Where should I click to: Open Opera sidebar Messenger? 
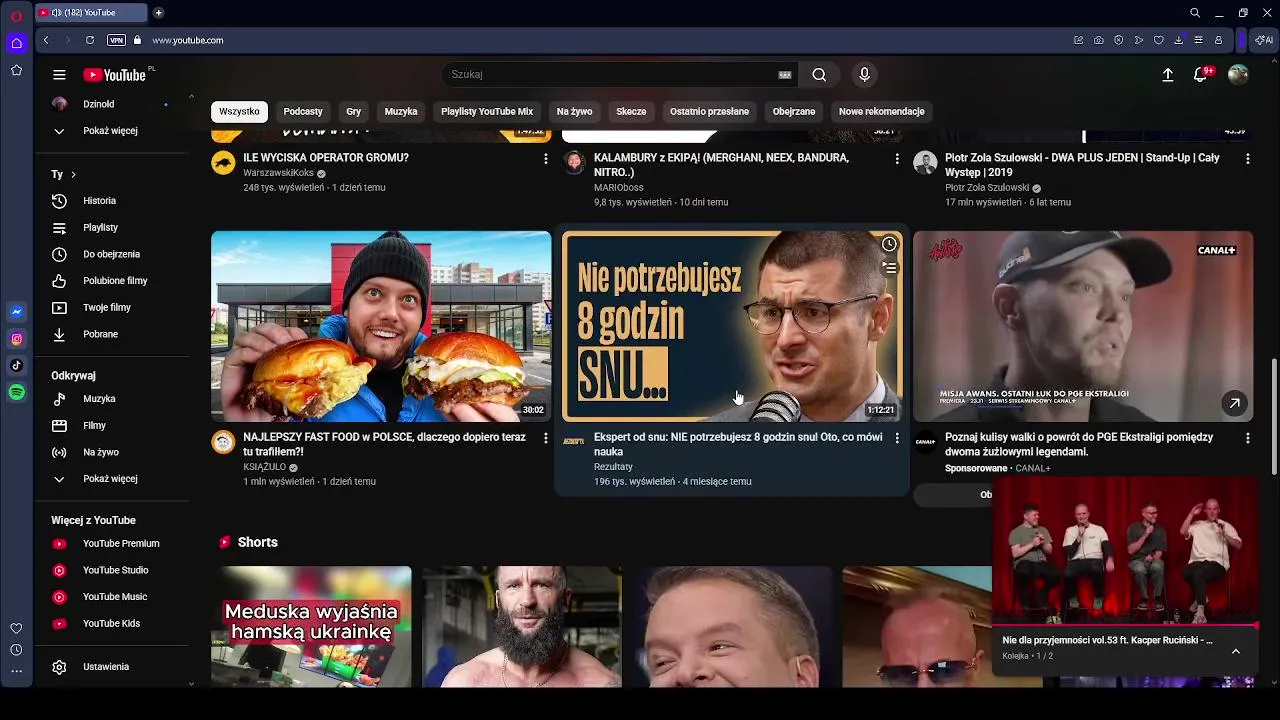[16, 312]
